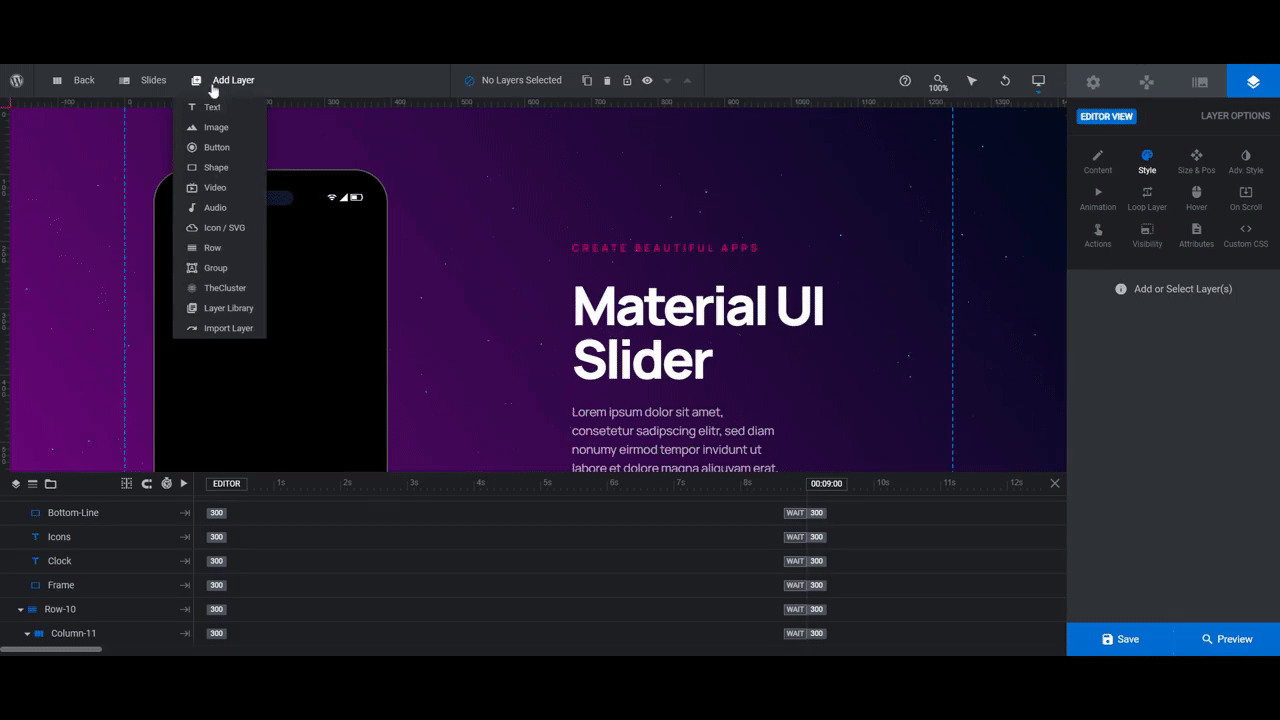Open the desktop device view selector
1280x720 pixels.
coord(1038,81)
